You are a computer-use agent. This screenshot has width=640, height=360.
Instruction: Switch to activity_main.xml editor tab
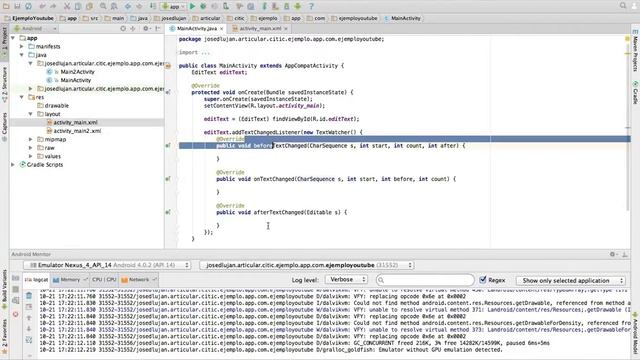260,29
